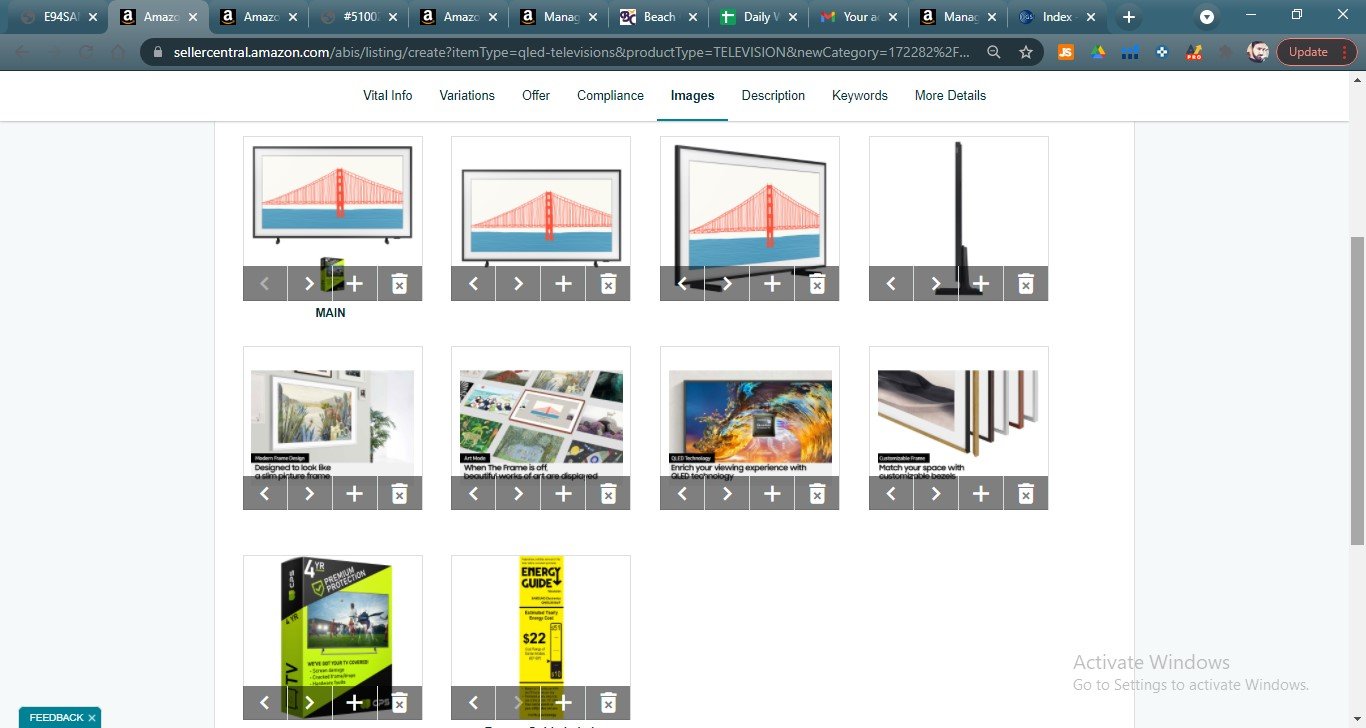The height and width of the screenshot is (728, 1366).
Task: Switch to the Variations tab
Action: tap(467, 96)
